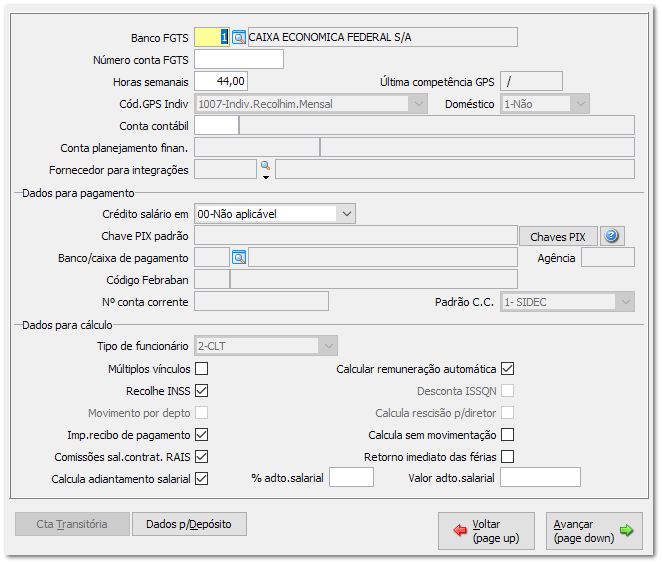
Task: Click the Fornecedor para integrações search icon
Action: (x=265, y=164)
